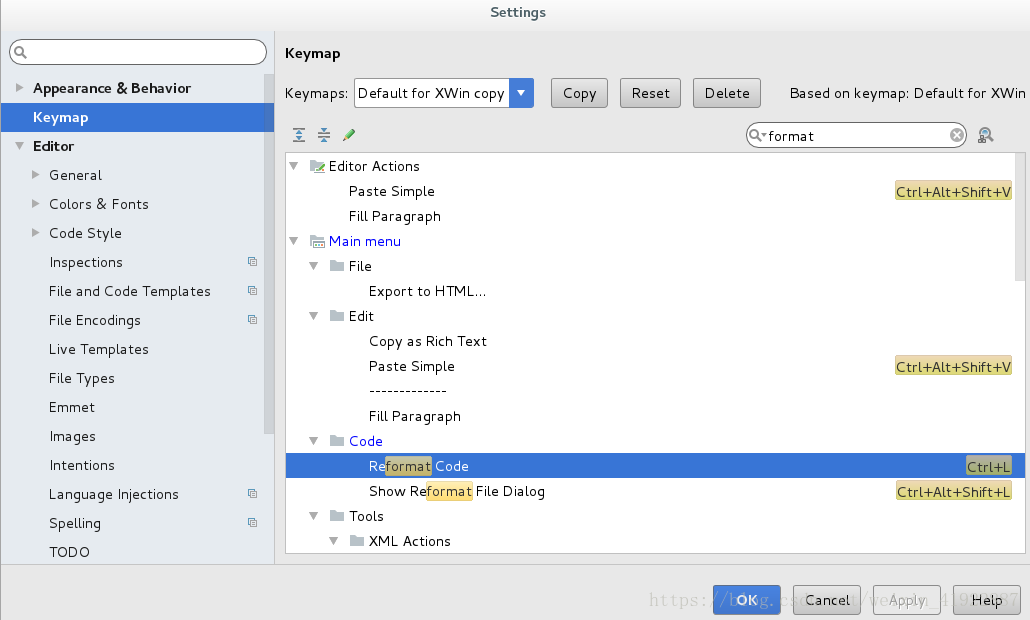
Task: Click the Tools folder icon in keymap tree
Action: tap(337, 515)
